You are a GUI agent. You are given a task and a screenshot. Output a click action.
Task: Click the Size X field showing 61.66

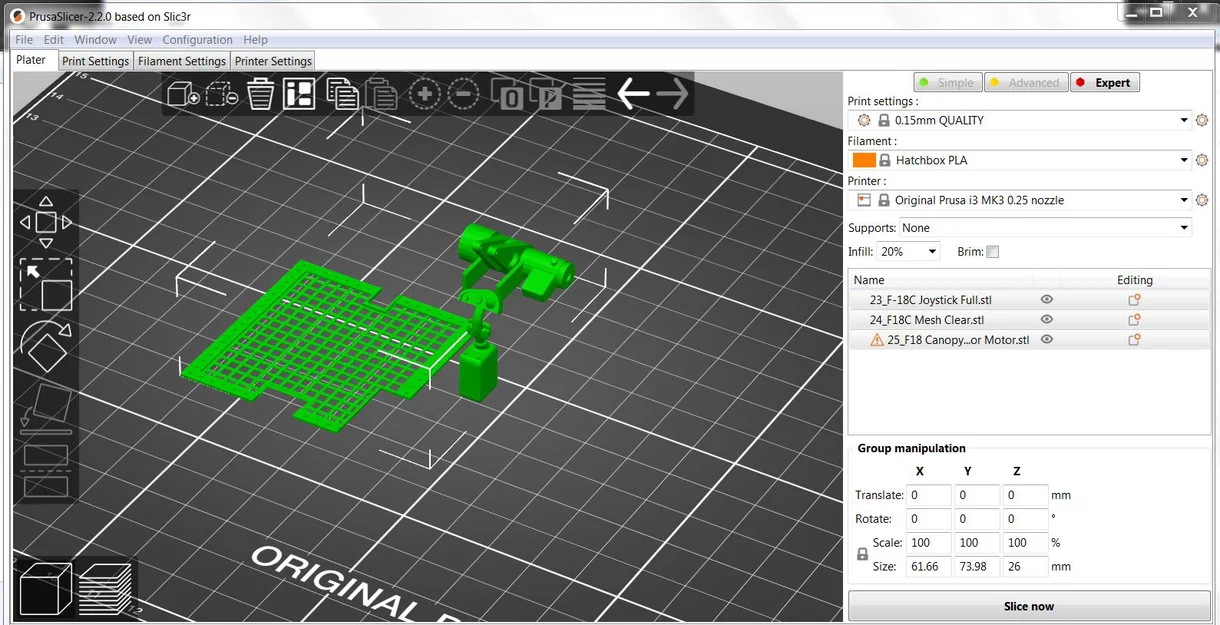tap(929, 567)
